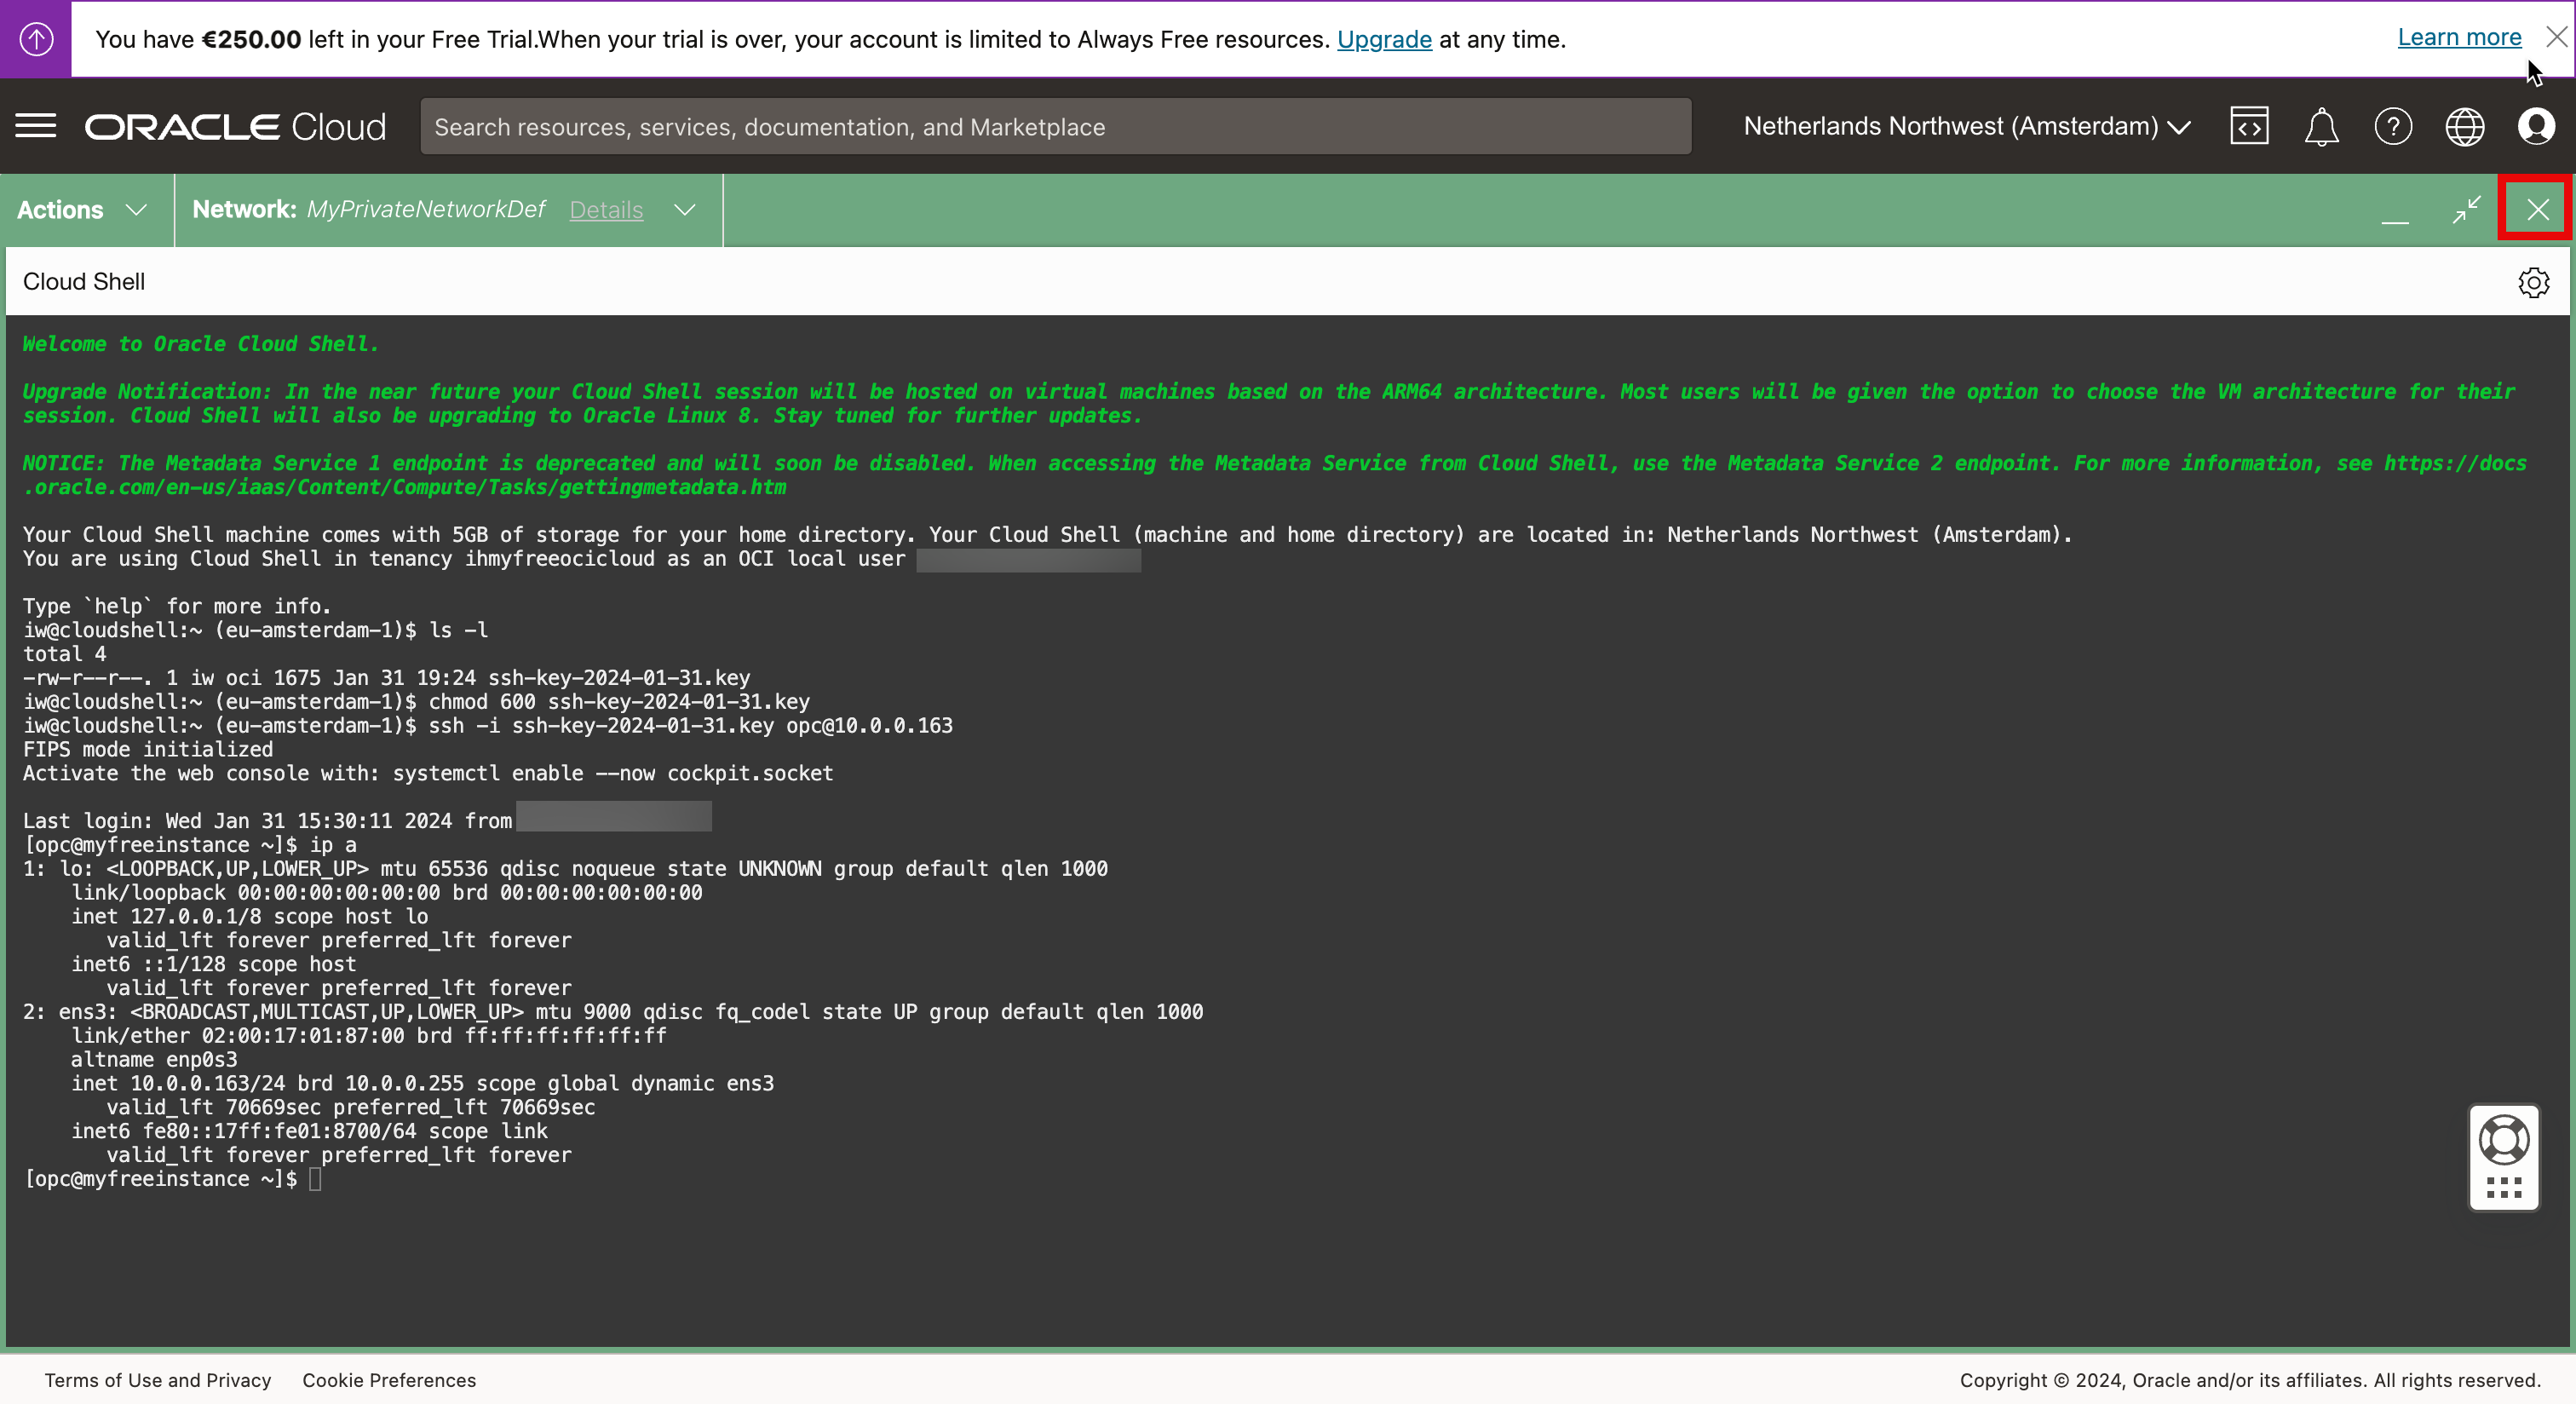Open Developer tools Cloud Shell icon
The height and width of the screenshot is (1404, 2576).
2248,126
